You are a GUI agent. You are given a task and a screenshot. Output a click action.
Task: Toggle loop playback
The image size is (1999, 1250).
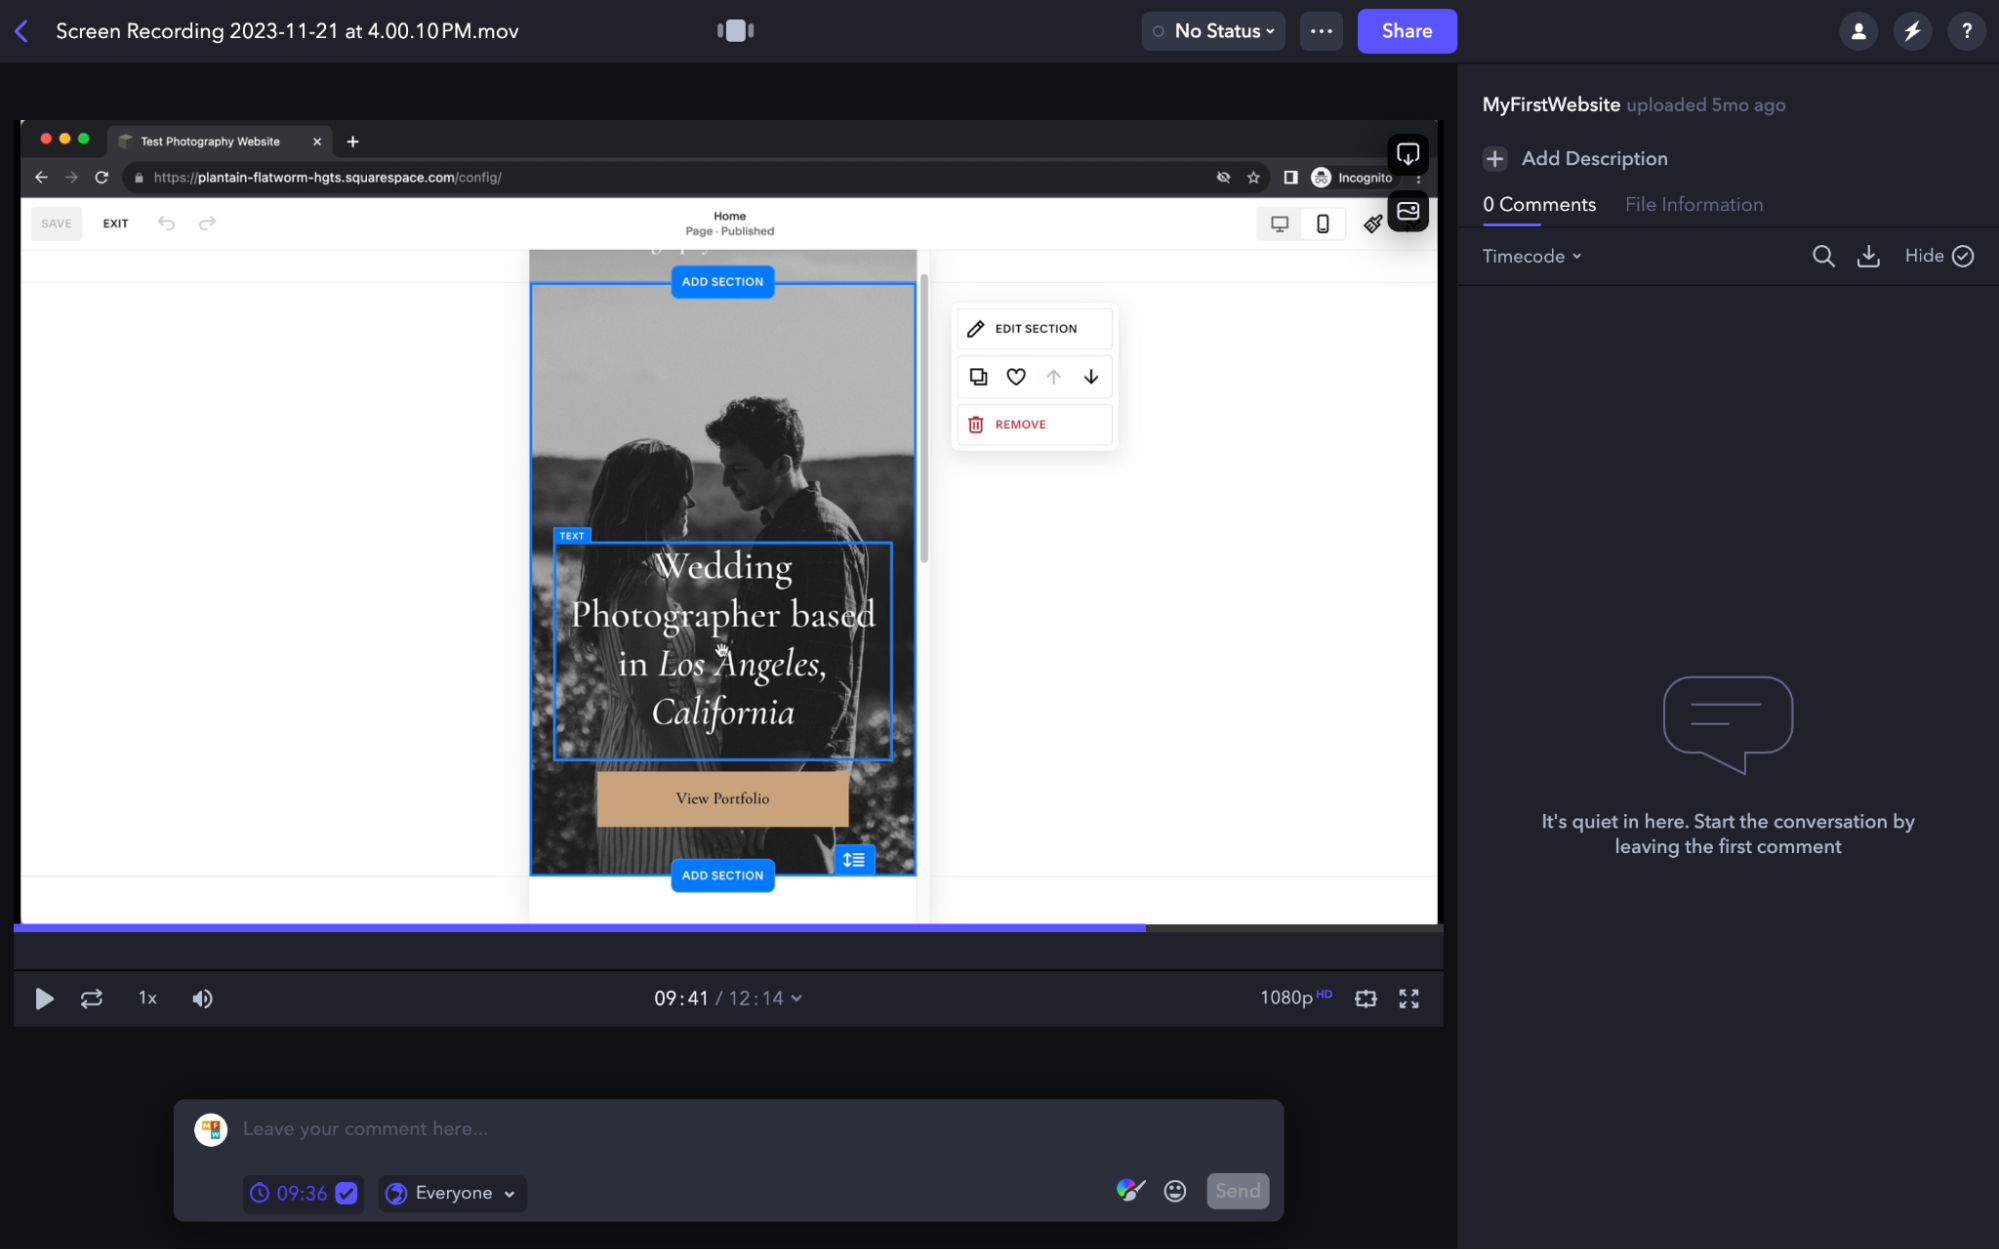coord(91,998)
